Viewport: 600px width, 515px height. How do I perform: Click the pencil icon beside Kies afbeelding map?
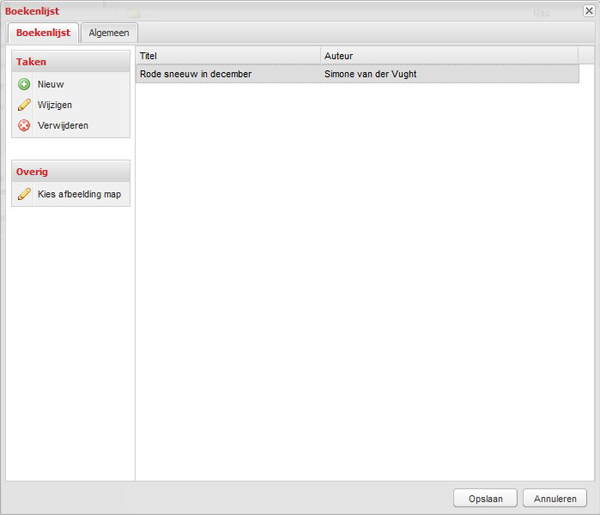pyautogui.click(x=25, y=194)
